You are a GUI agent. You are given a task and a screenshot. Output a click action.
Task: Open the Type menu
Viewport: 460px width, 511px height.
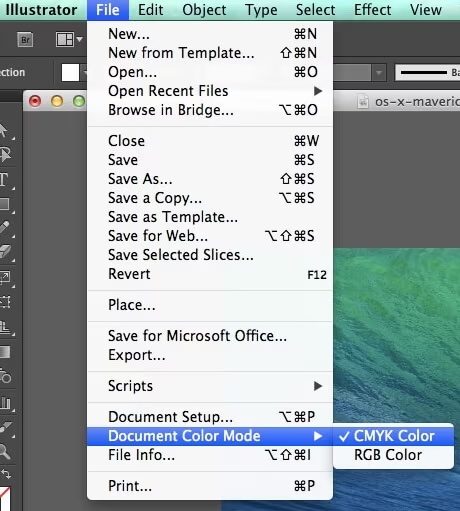tap(261, 10)
